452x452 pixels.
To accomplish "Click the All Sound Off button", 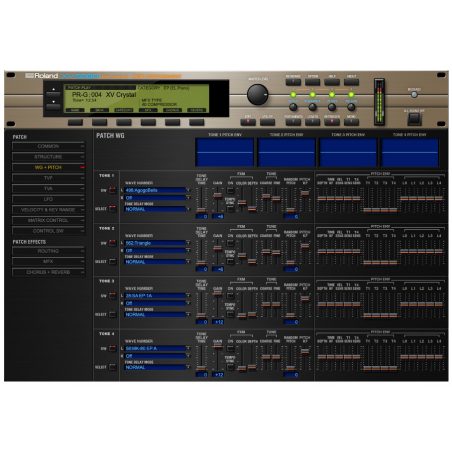I will (414, 119).
